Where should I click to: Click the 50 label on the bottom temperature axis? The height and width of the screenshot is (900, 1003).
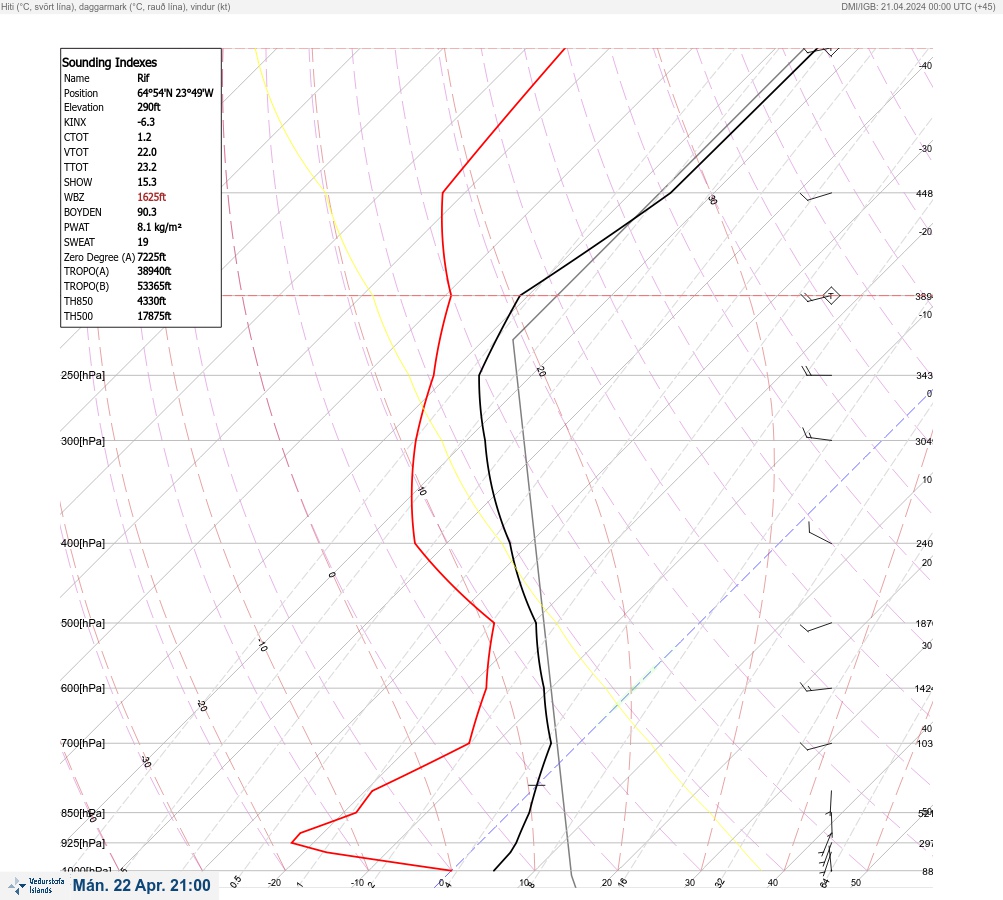(856, 883)
